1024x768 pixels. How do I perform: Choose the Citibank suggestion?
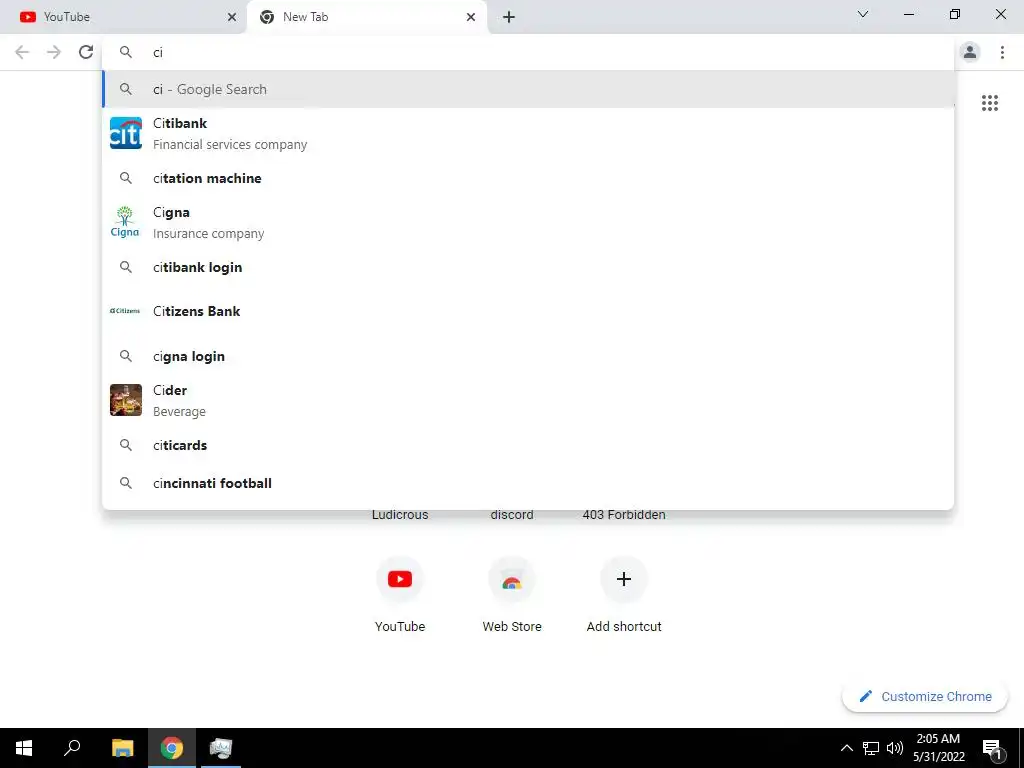point(528,133)
